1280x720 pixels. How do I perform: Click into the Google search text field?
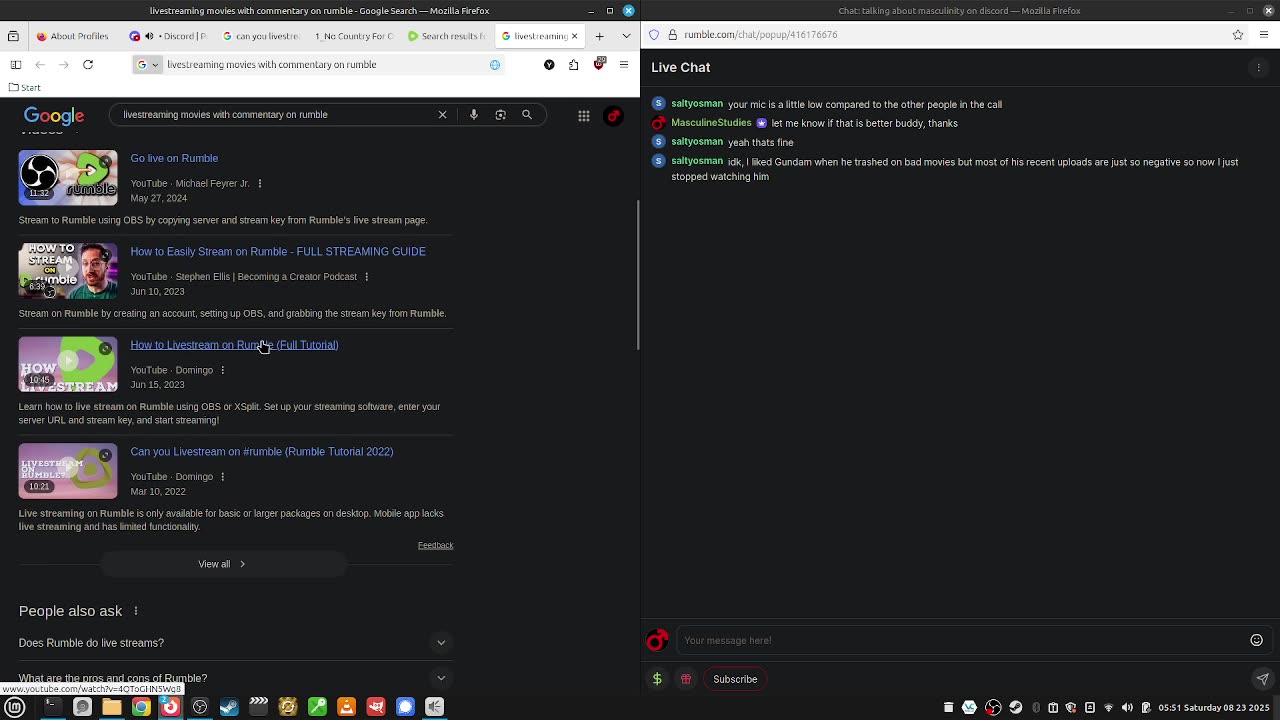[275, 115]
